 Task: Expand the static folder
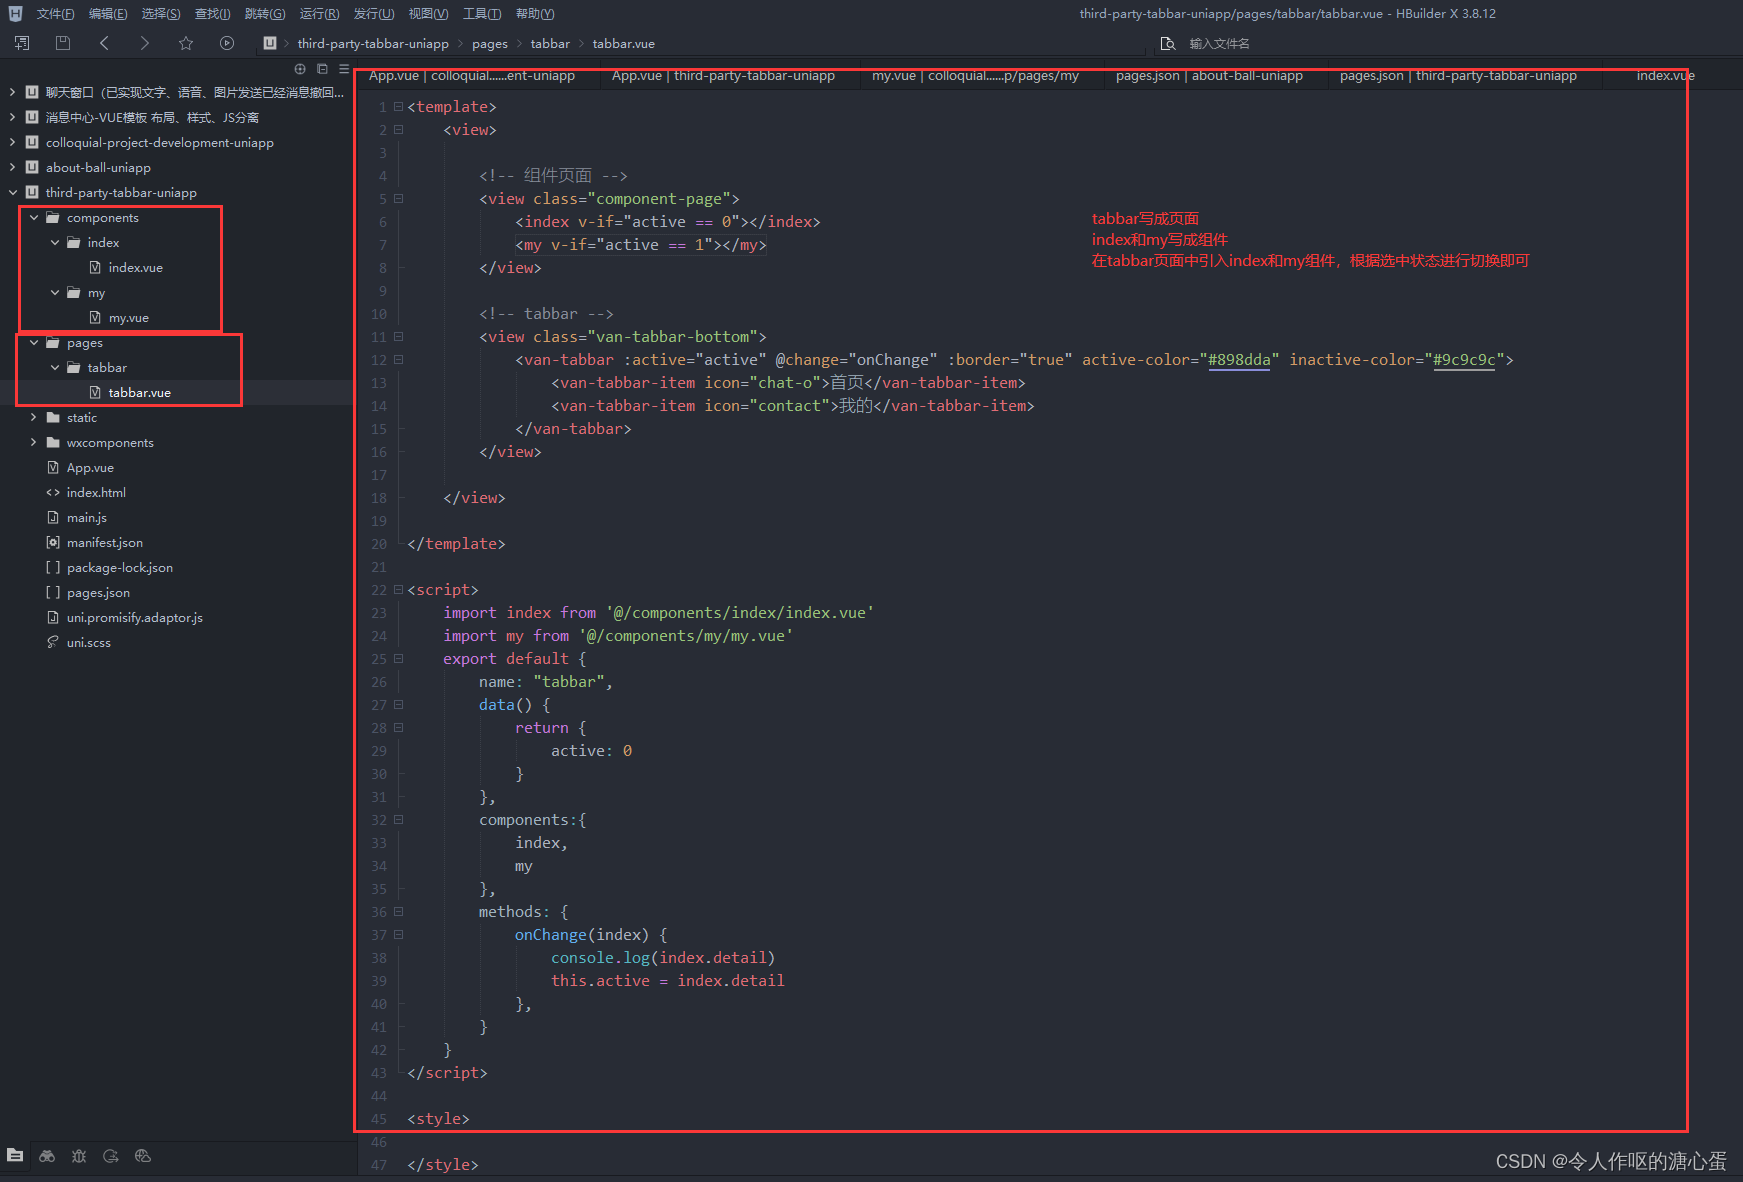coord(34,418)
